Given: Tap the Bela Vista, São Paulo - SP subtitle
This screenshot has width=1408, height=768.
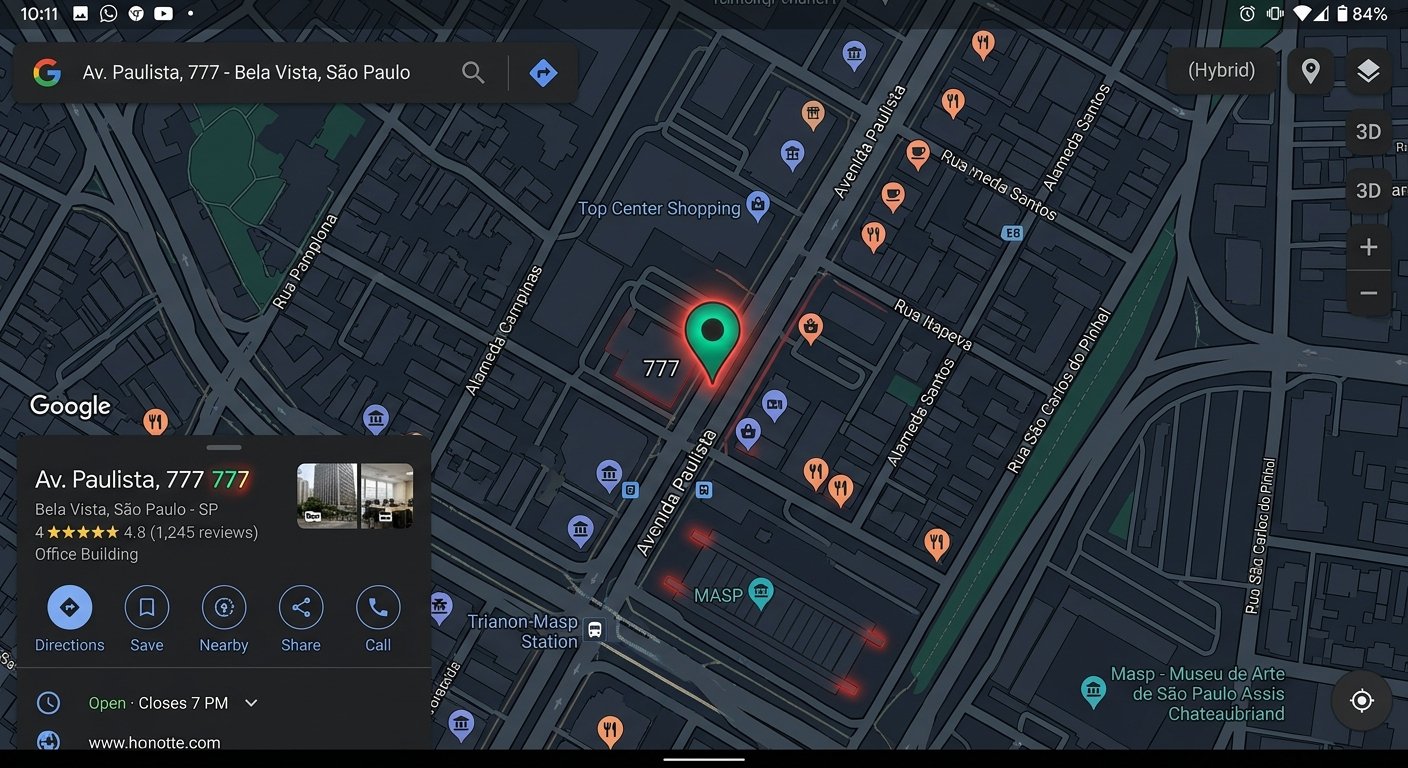Looking at the screenshot, I should pos(126,509).
